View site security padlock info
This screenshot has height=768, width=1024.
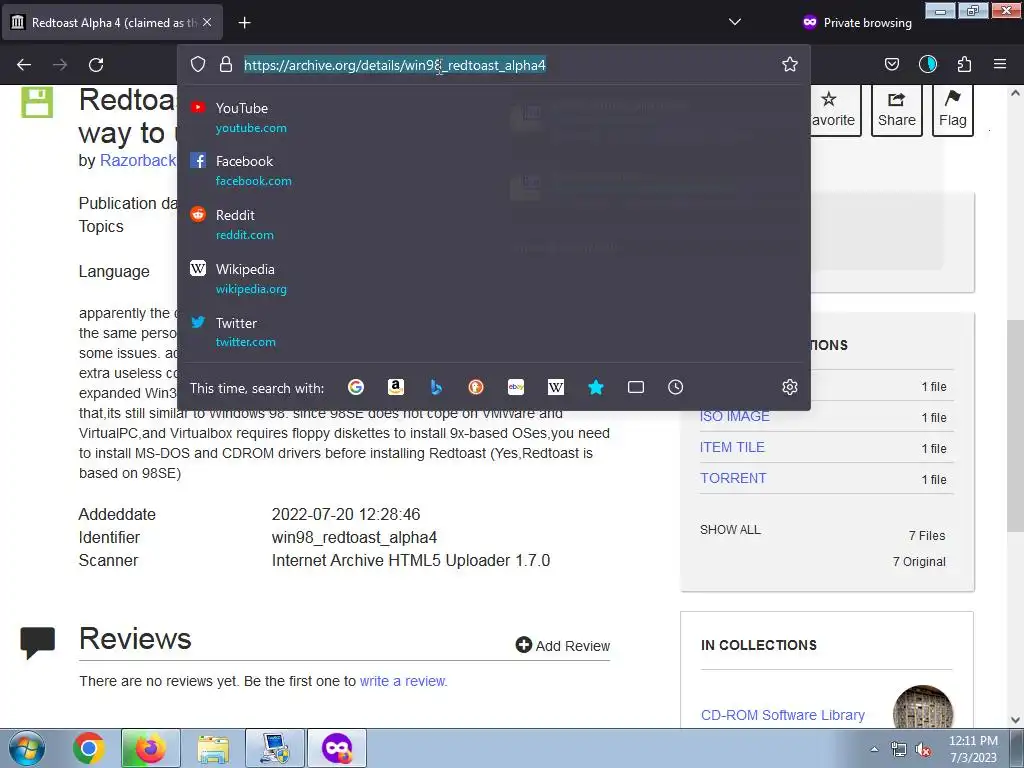226,64
